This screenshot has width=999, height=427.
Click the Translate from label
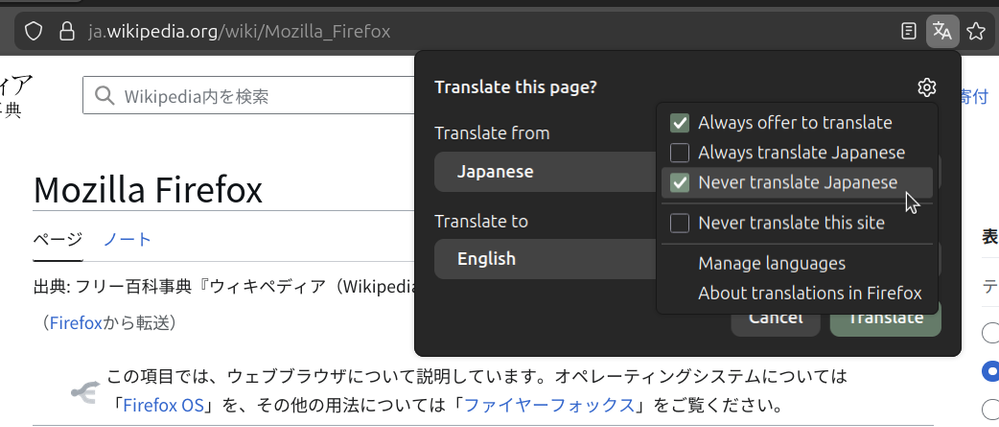coord(492,133)
